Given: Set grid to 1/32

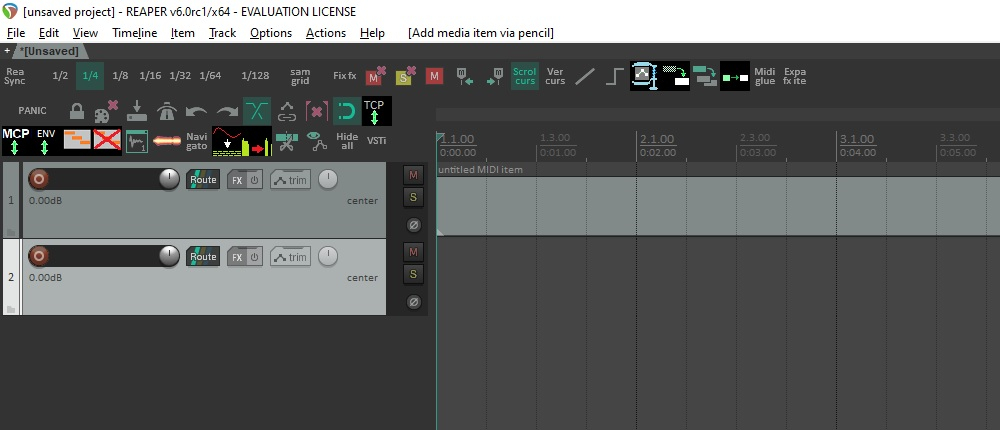Looking at the screenshot, I should 180,76.
